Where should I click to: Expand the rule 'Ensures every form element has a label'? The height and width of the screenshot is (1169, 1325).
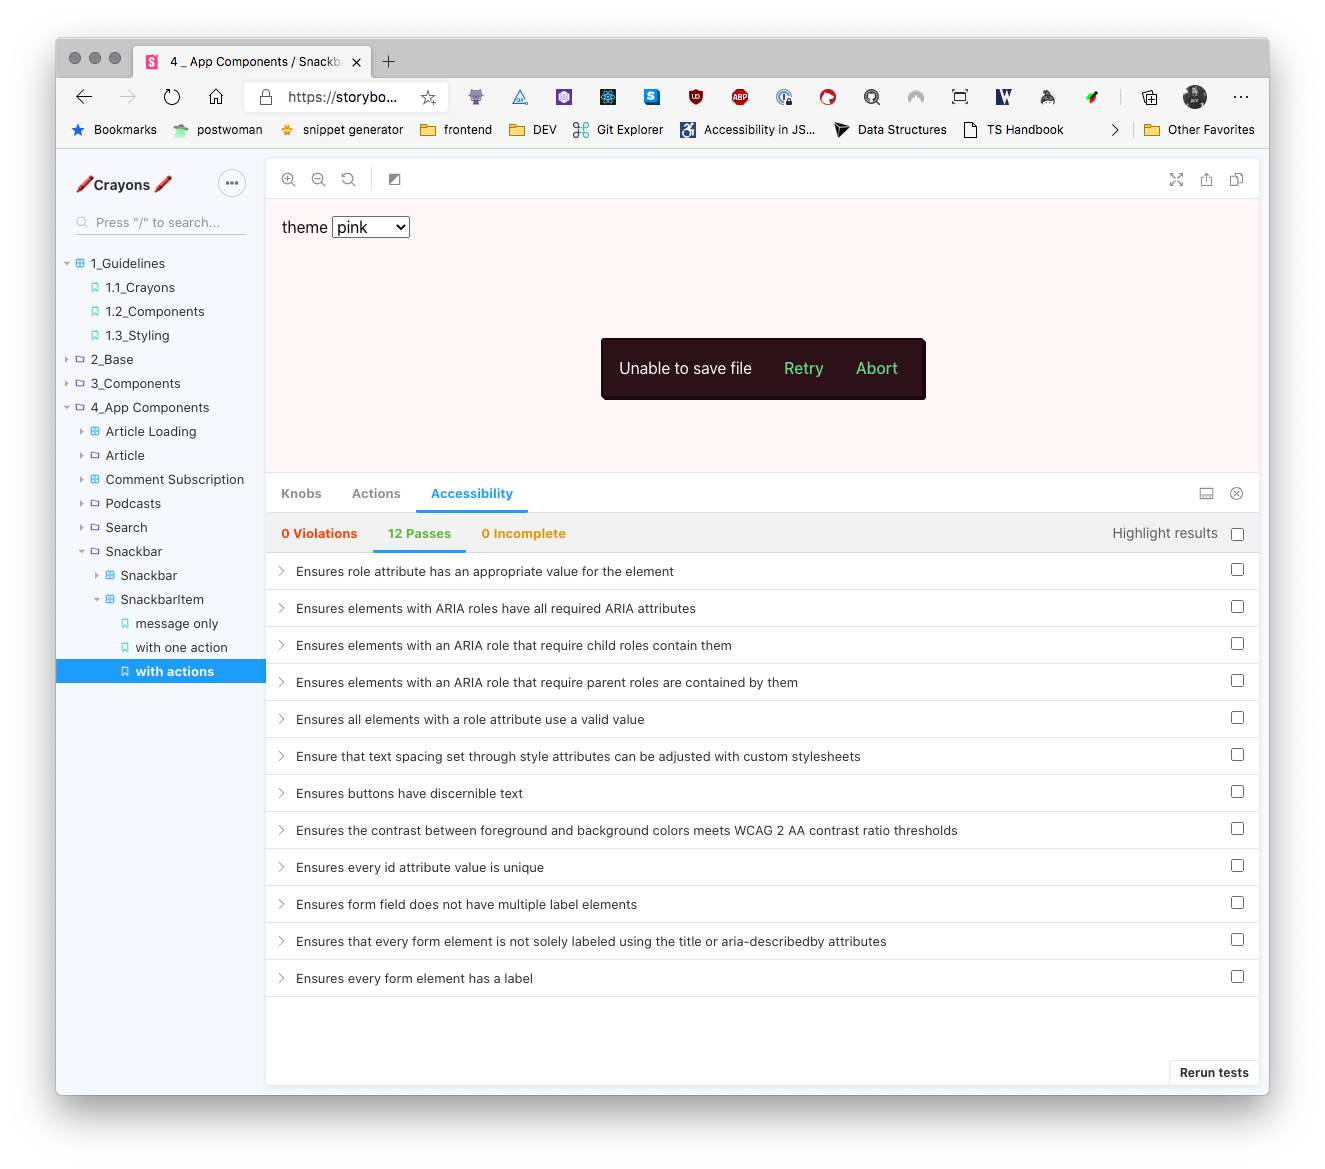coord(280,977)
